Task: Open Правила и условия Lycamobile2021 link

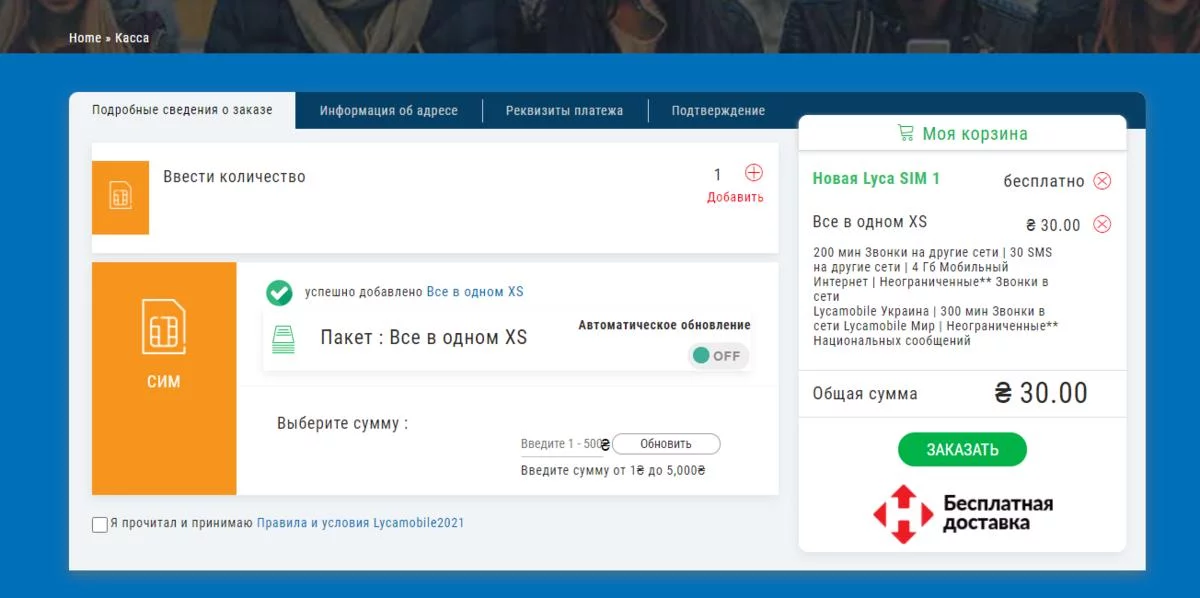Action: 361,523
